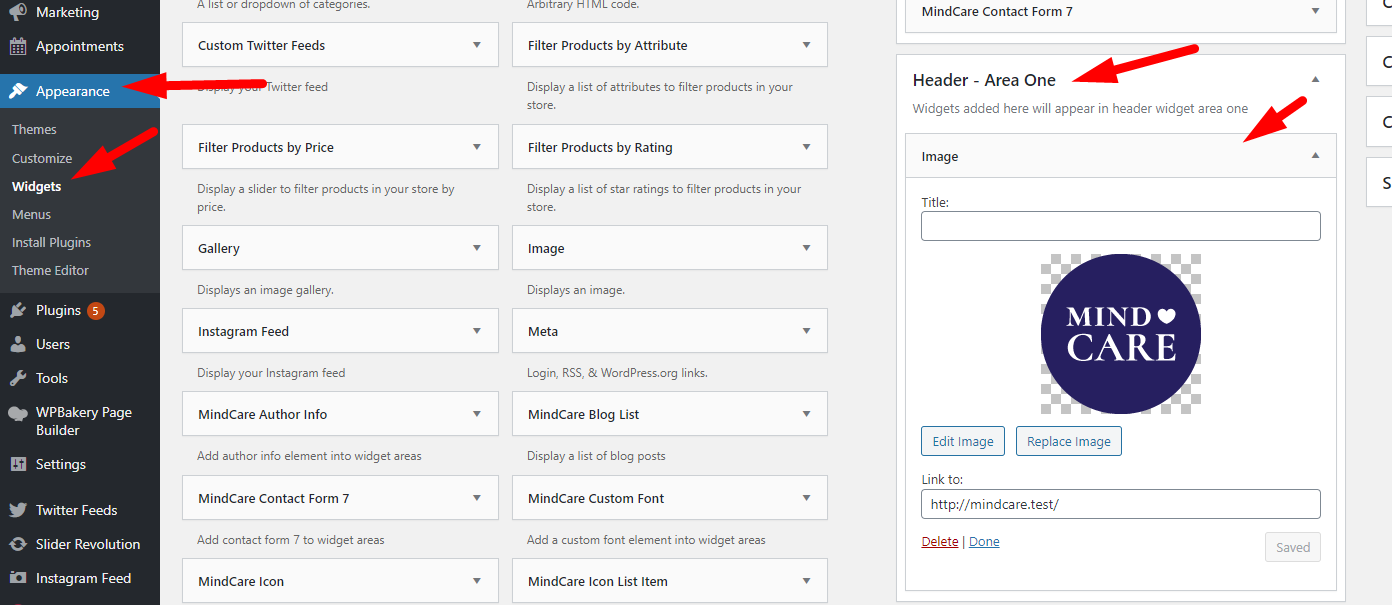1392x605 pixels.
Task: Click the Plugins plug icon
Action: click(18, 310)
